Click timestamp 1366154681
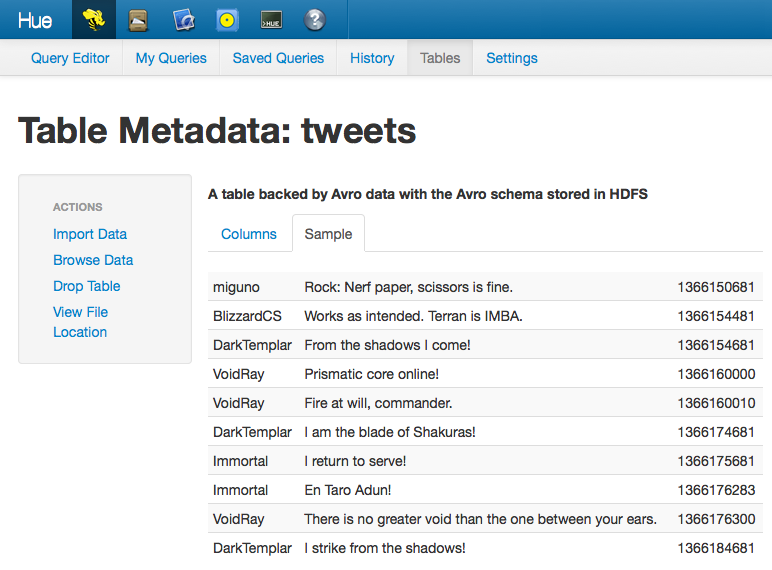 tap(716, 345)
